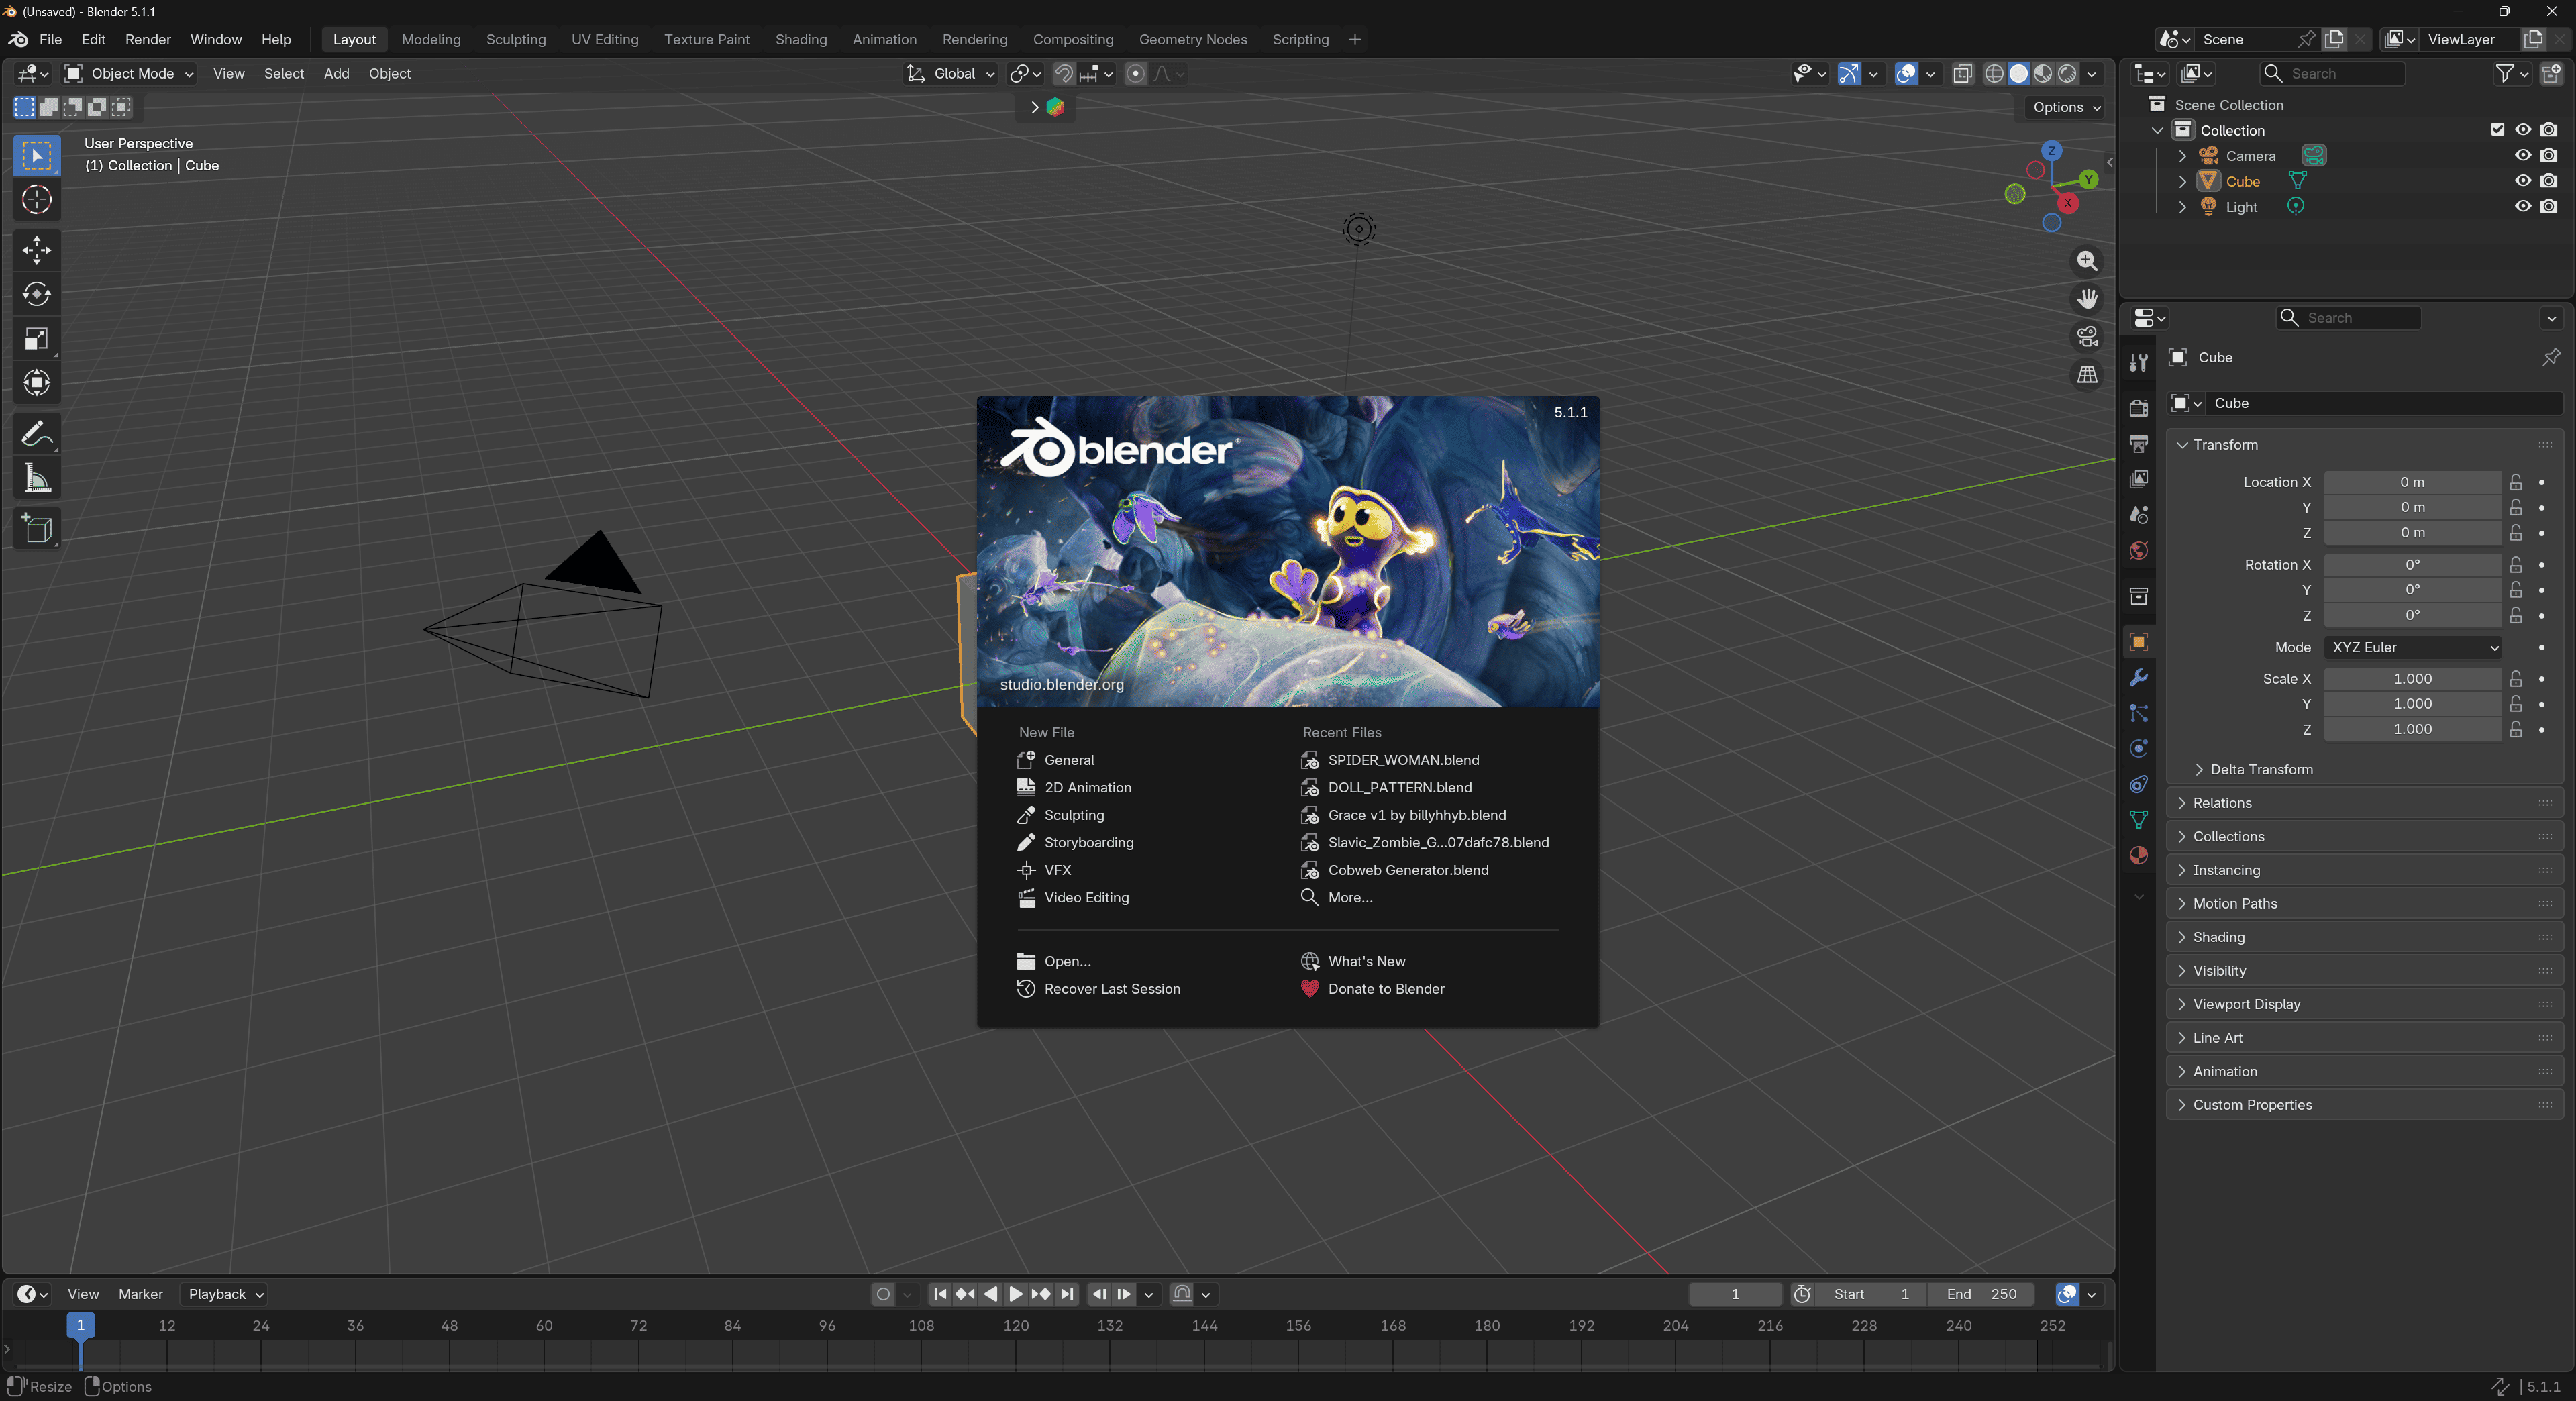Open the Render menu
This screenshot has height=1401, width=2576.
tap(148, 39)
